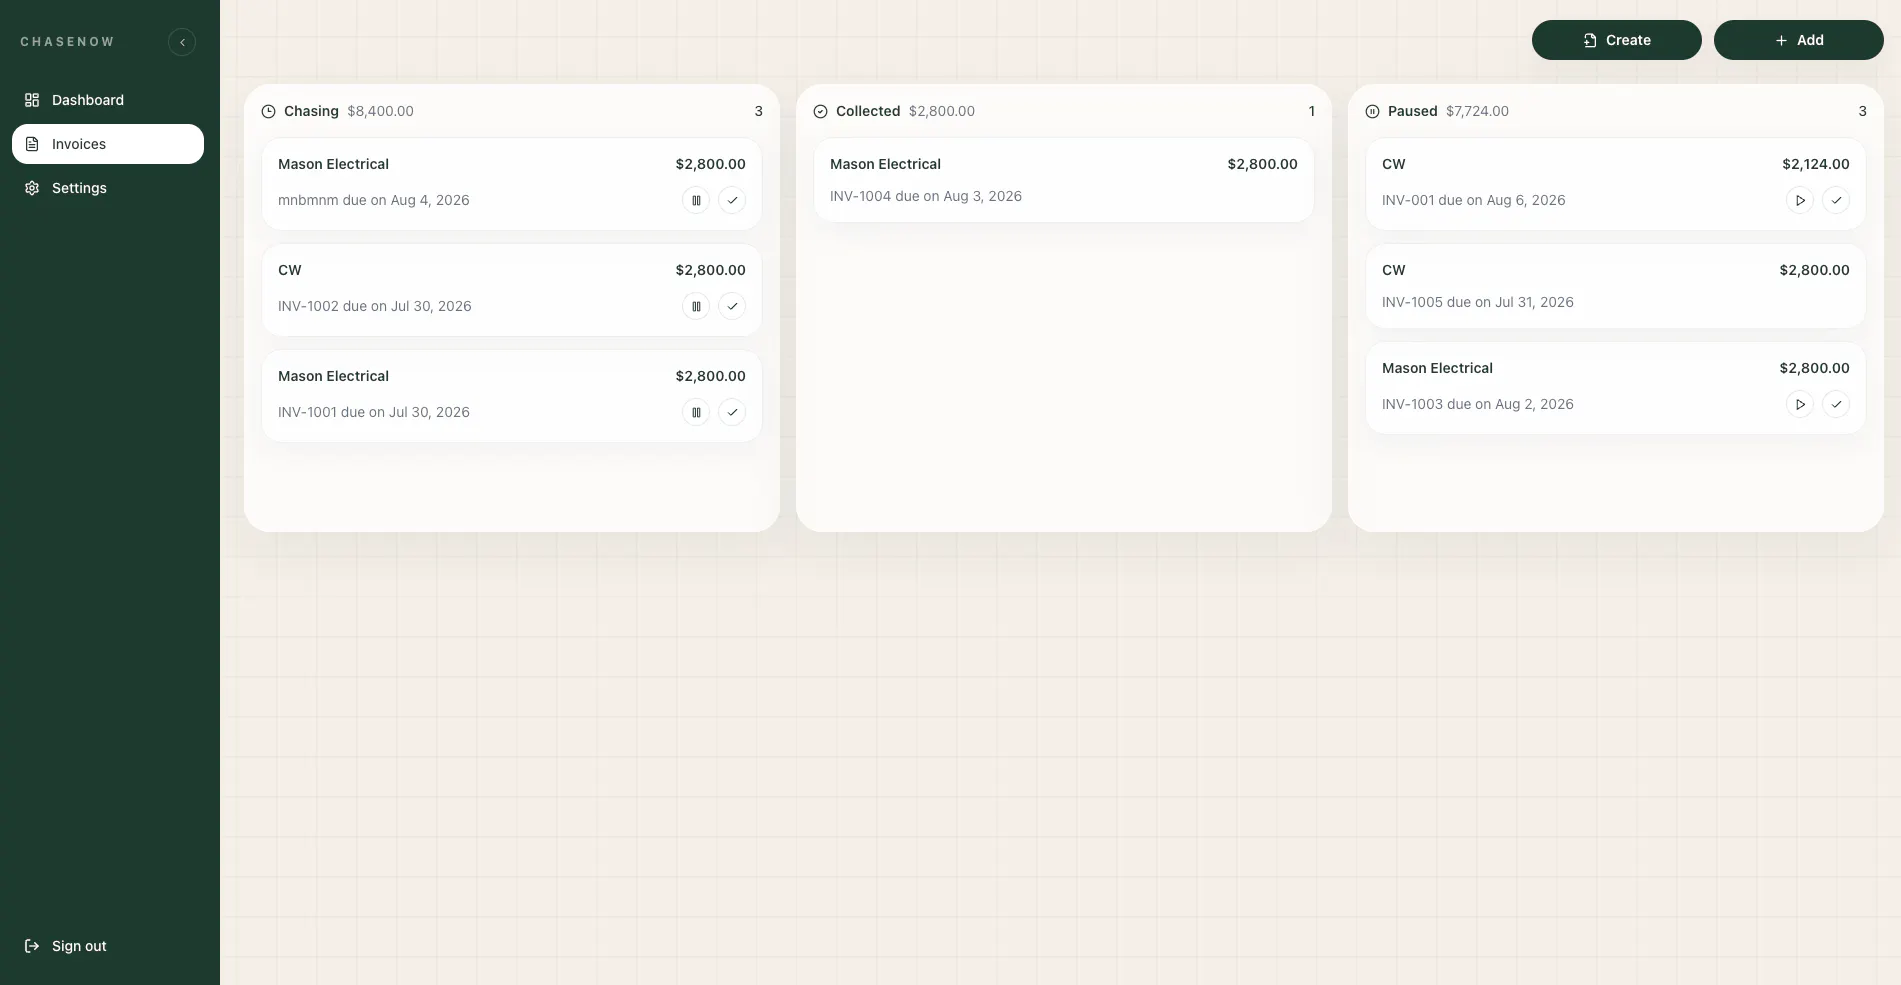This screenshot has height=985, width=1901.
Task: Open the CW card for INV-001
Action: [1616, 184]
